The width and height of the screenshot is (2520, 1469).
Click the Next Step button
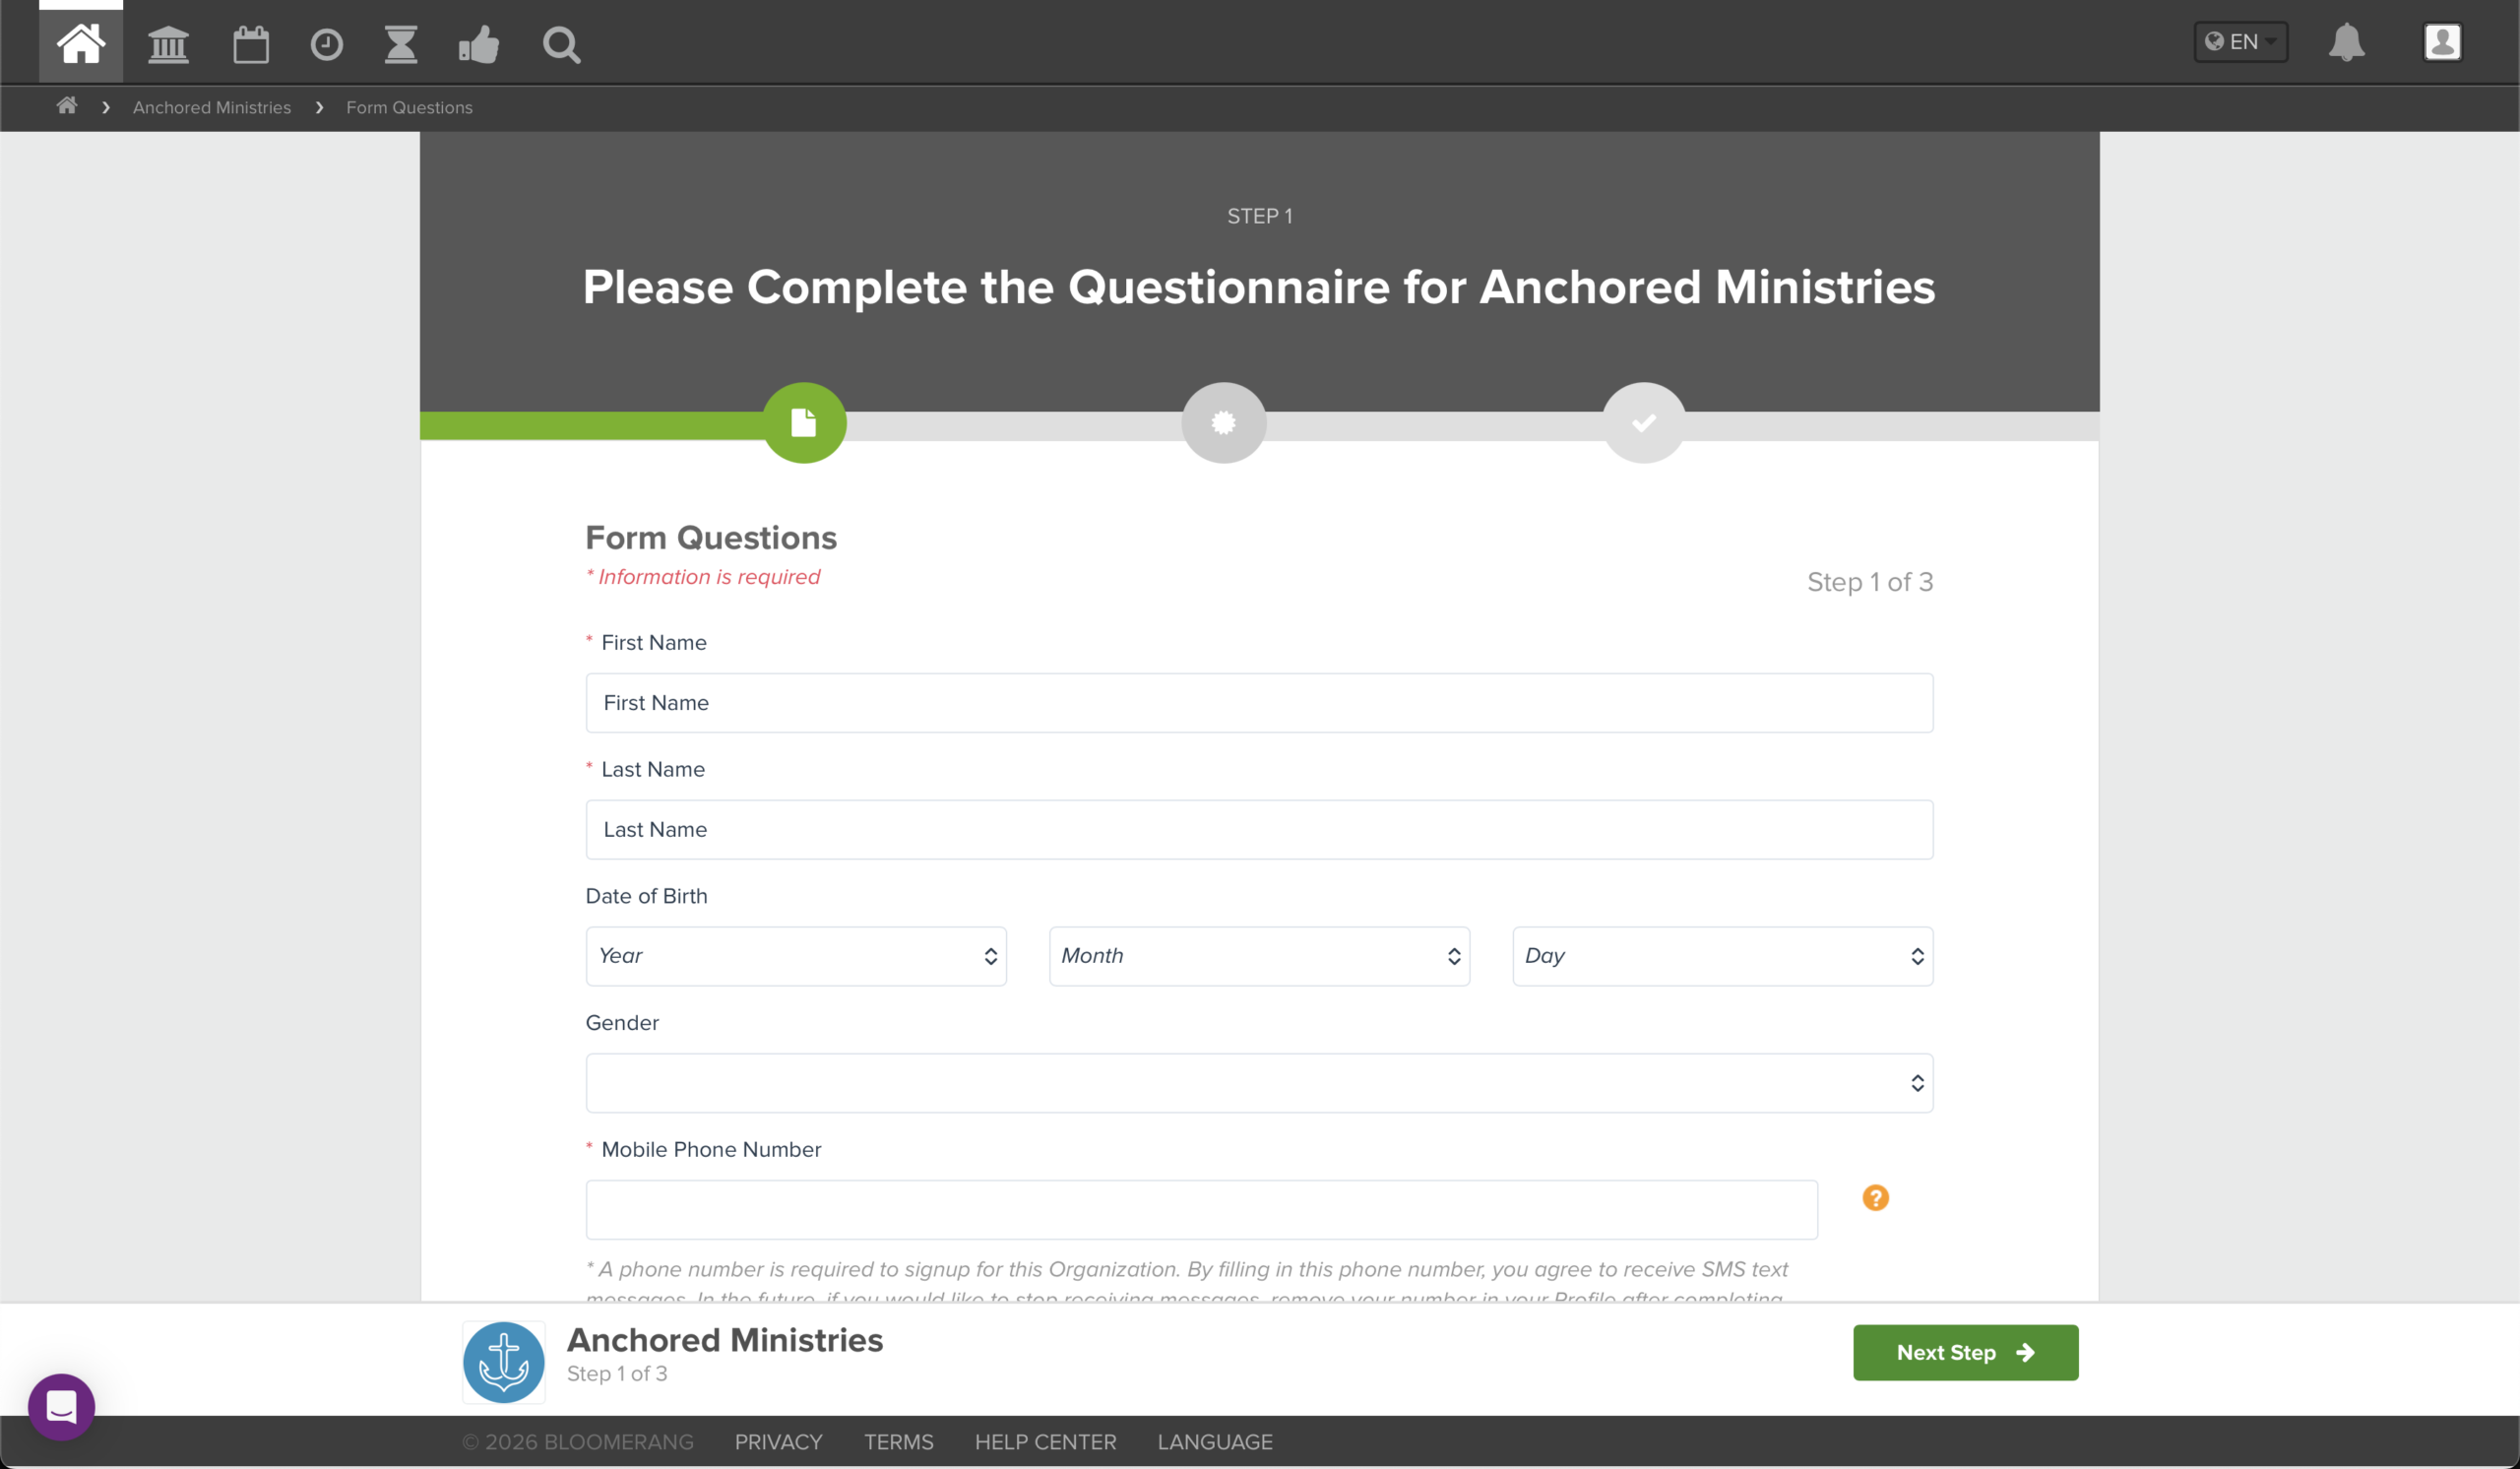pos(1965,1352)
